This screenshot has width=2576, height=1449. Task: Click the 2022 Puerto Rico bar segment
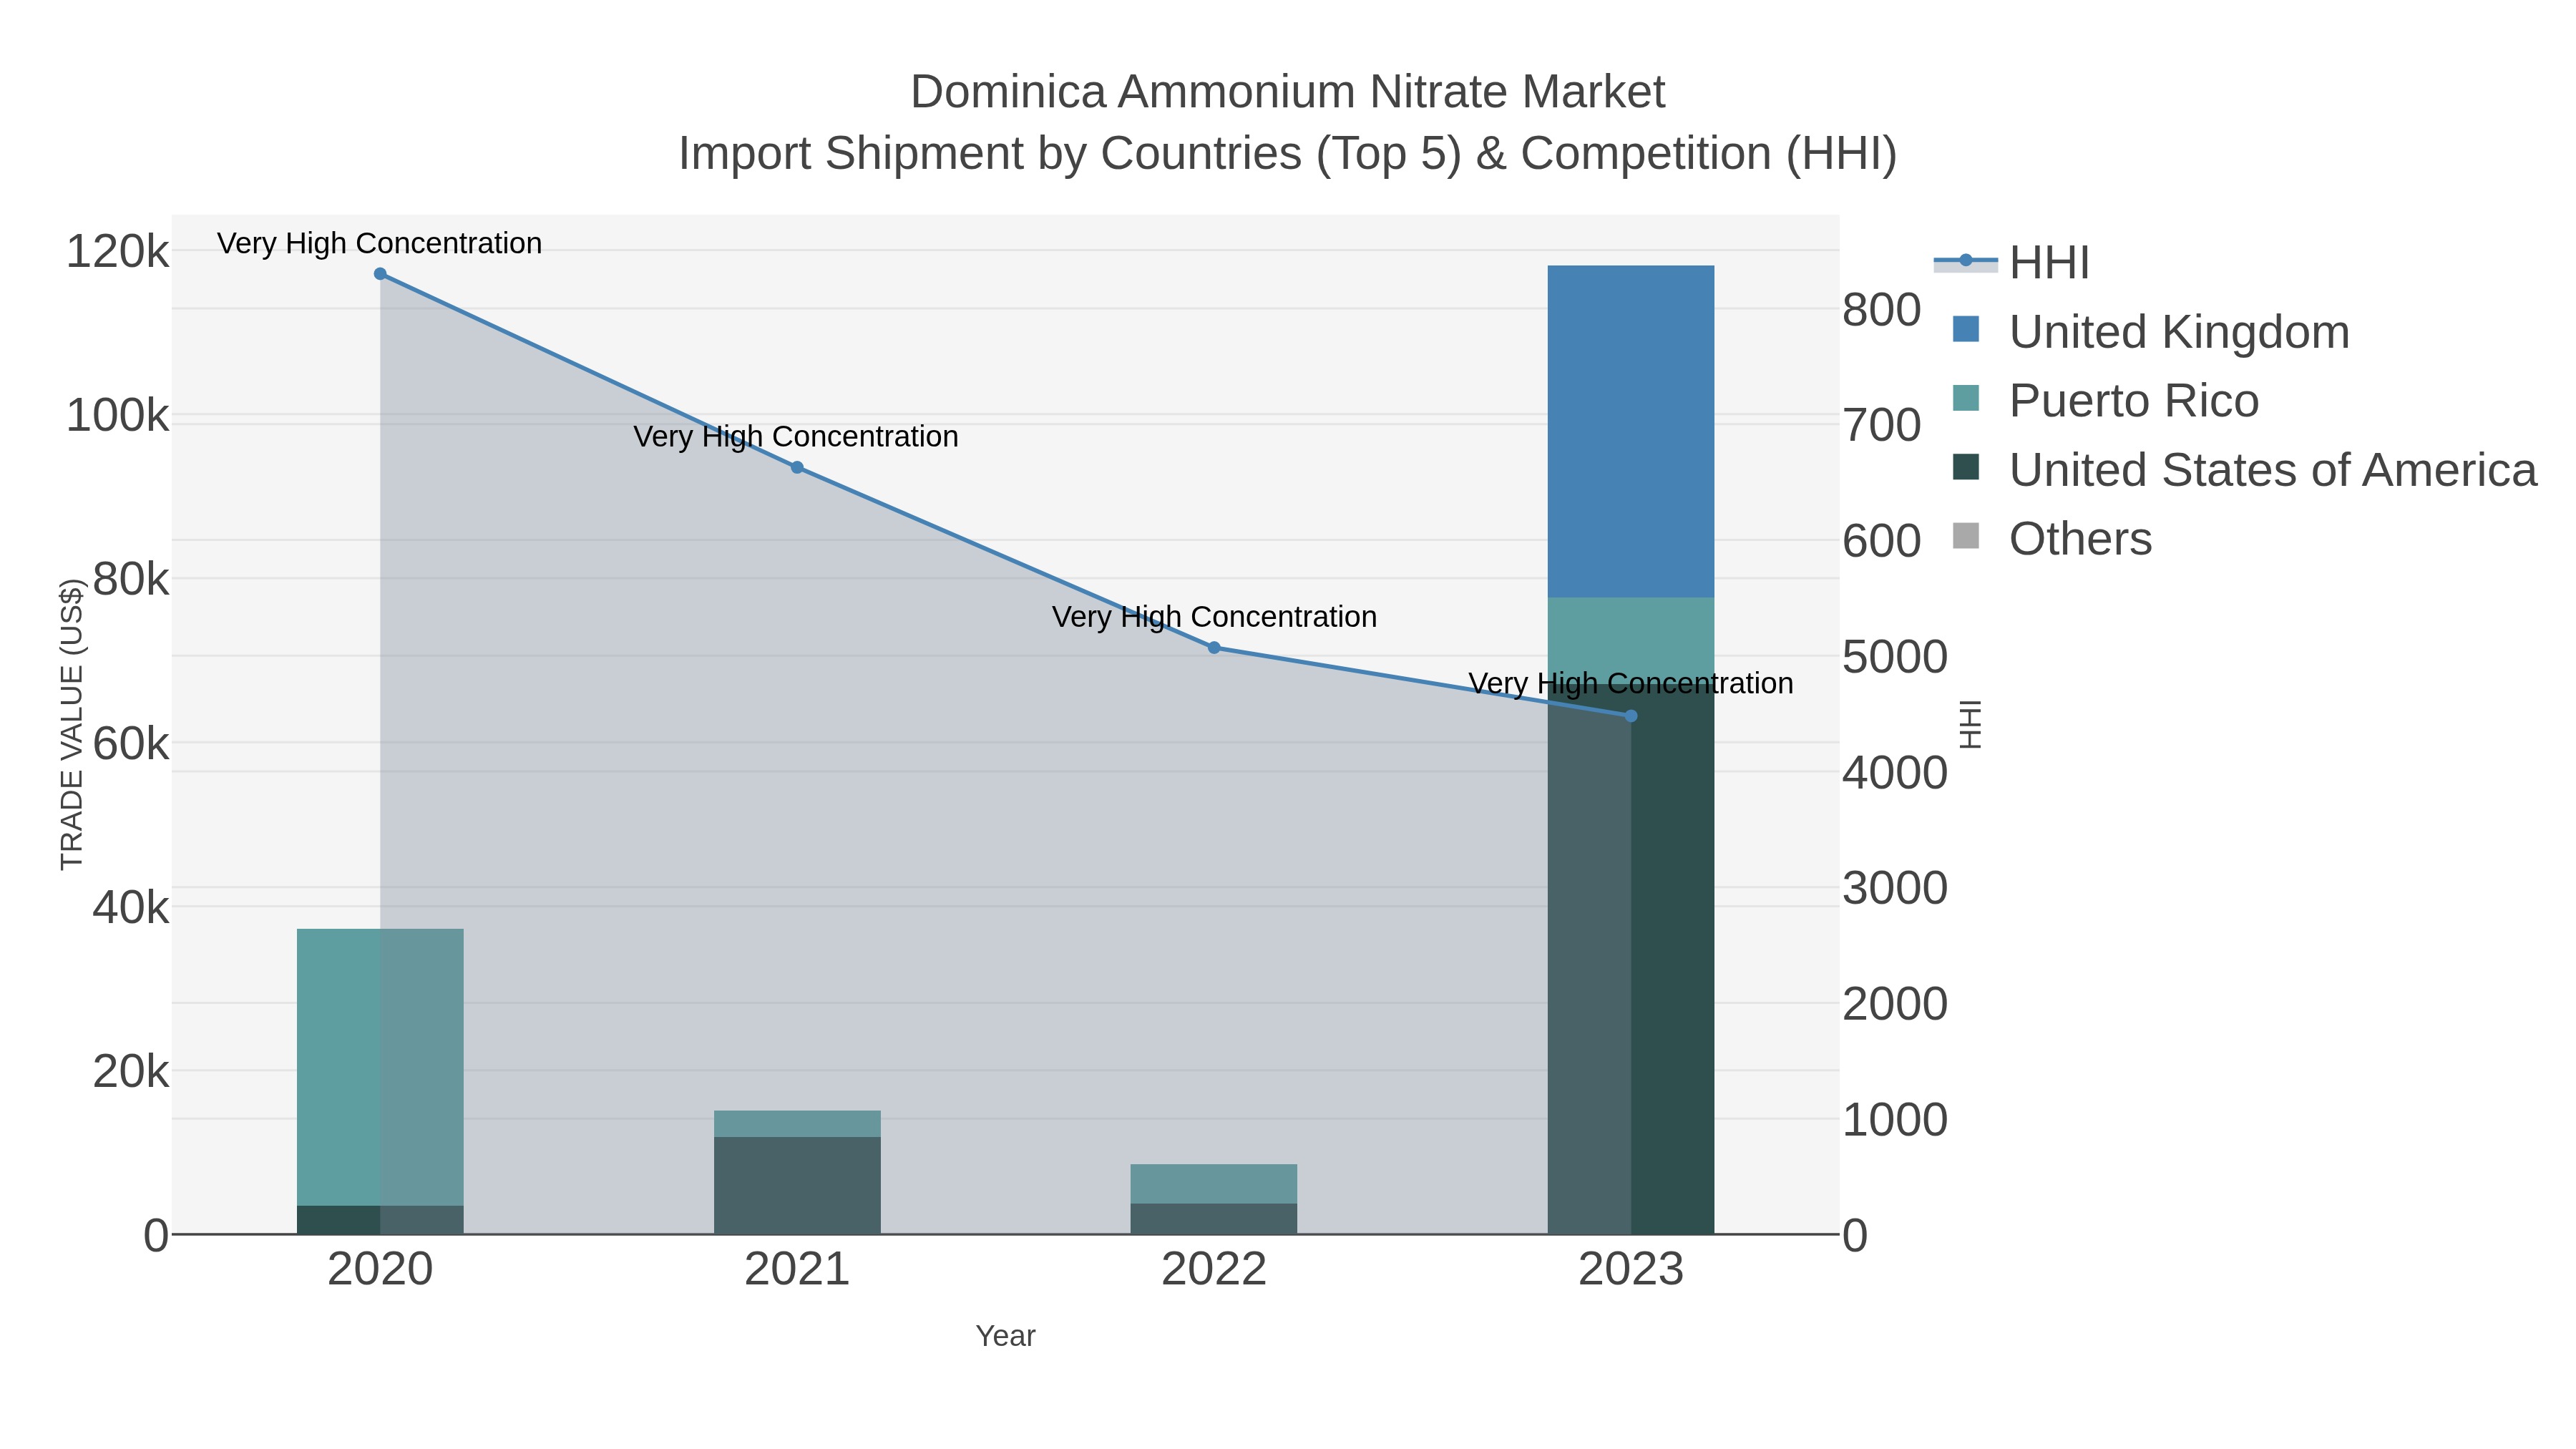1214,1184
